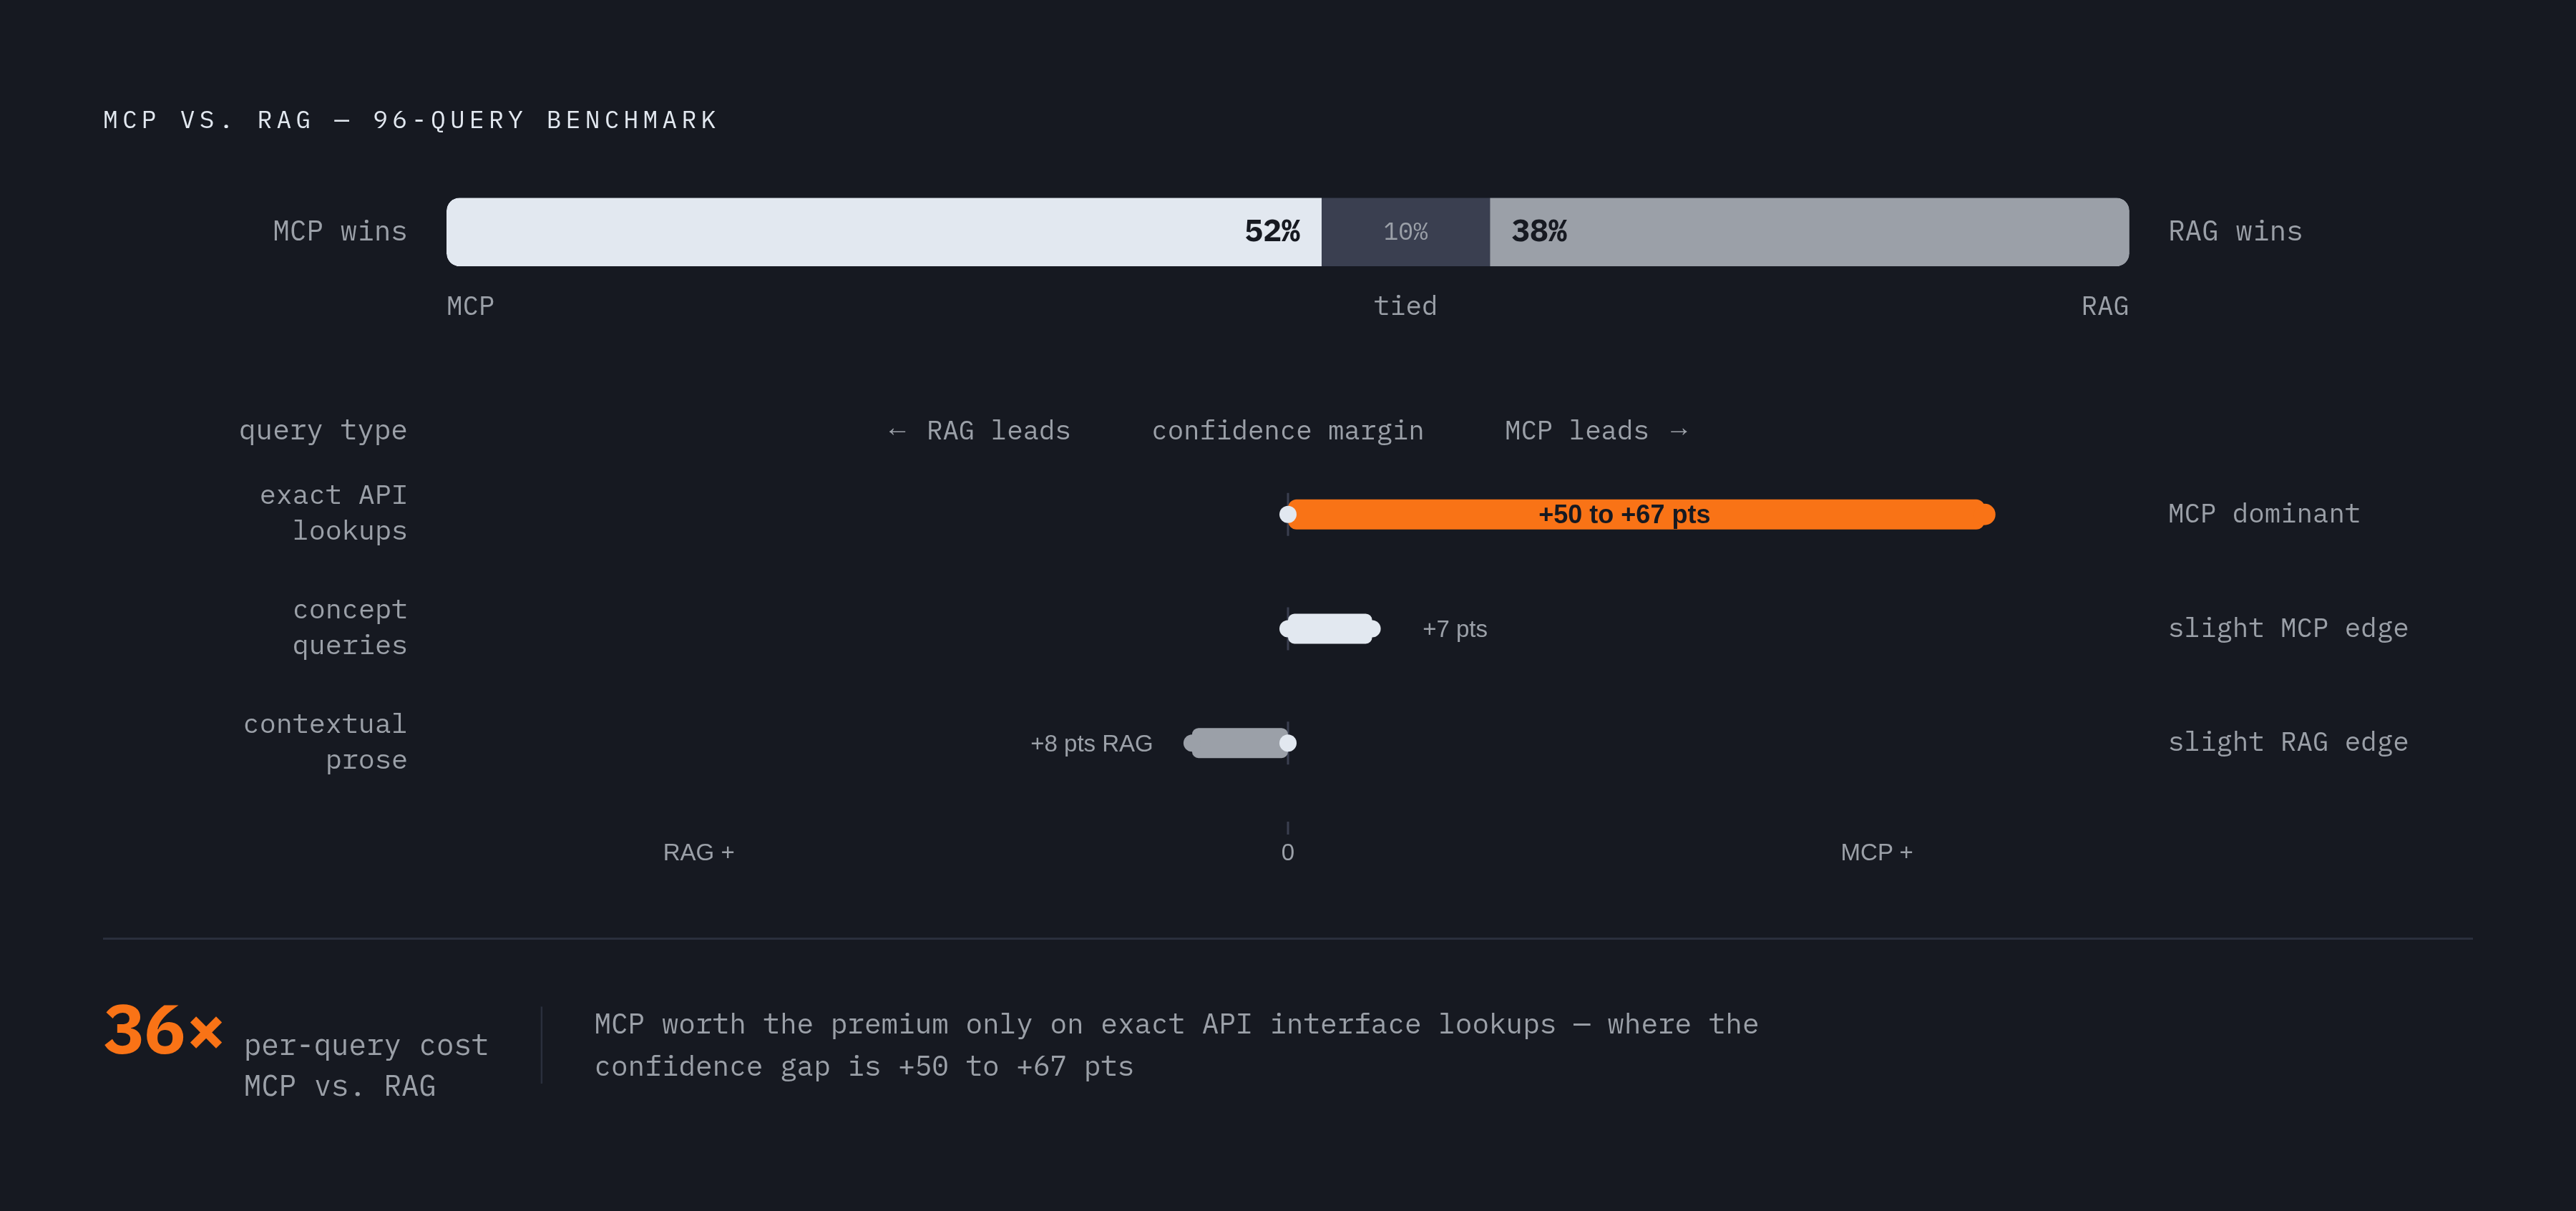
Task: Select the white +7 pts margin bar
Action: [x=1330, y=628]
